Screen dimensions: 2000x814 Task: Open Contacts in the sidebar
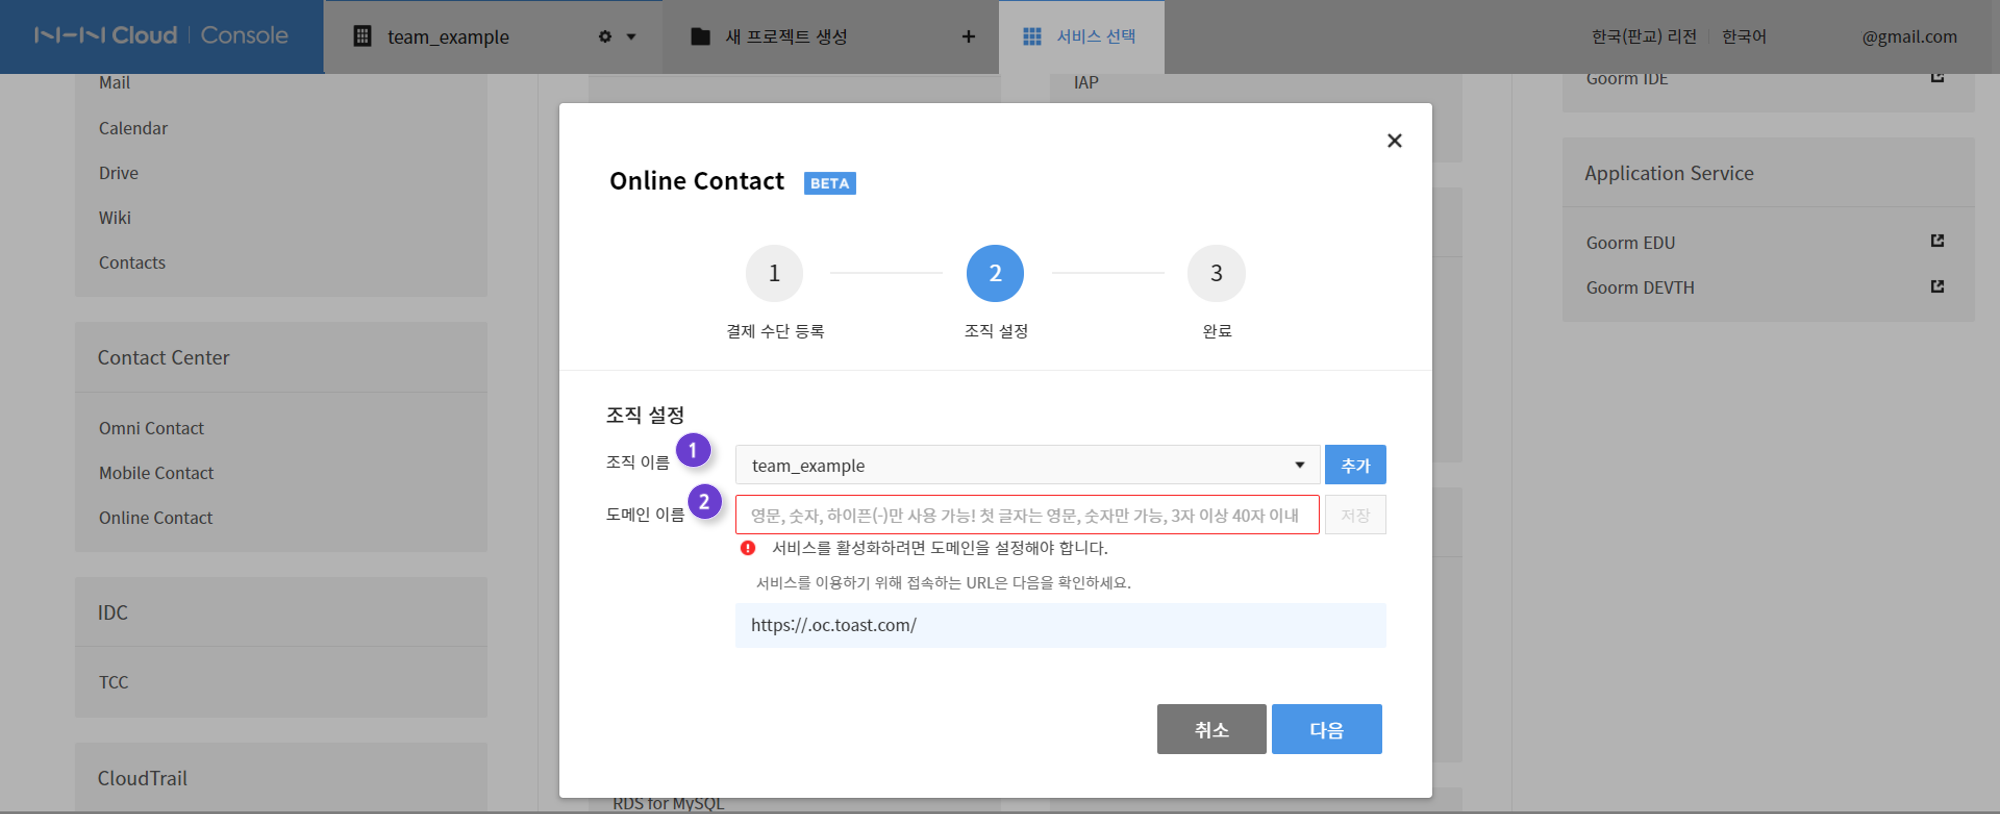click(x=132, y=263)
